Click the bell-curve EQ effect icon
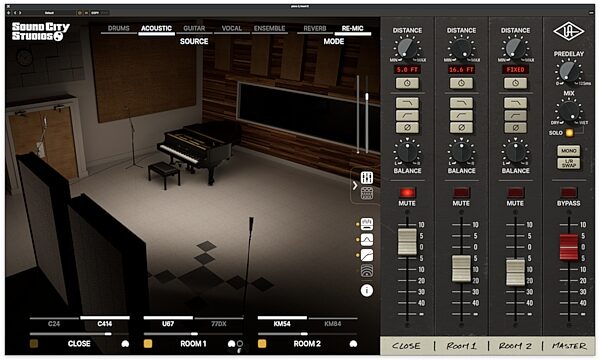 [367, 240]
